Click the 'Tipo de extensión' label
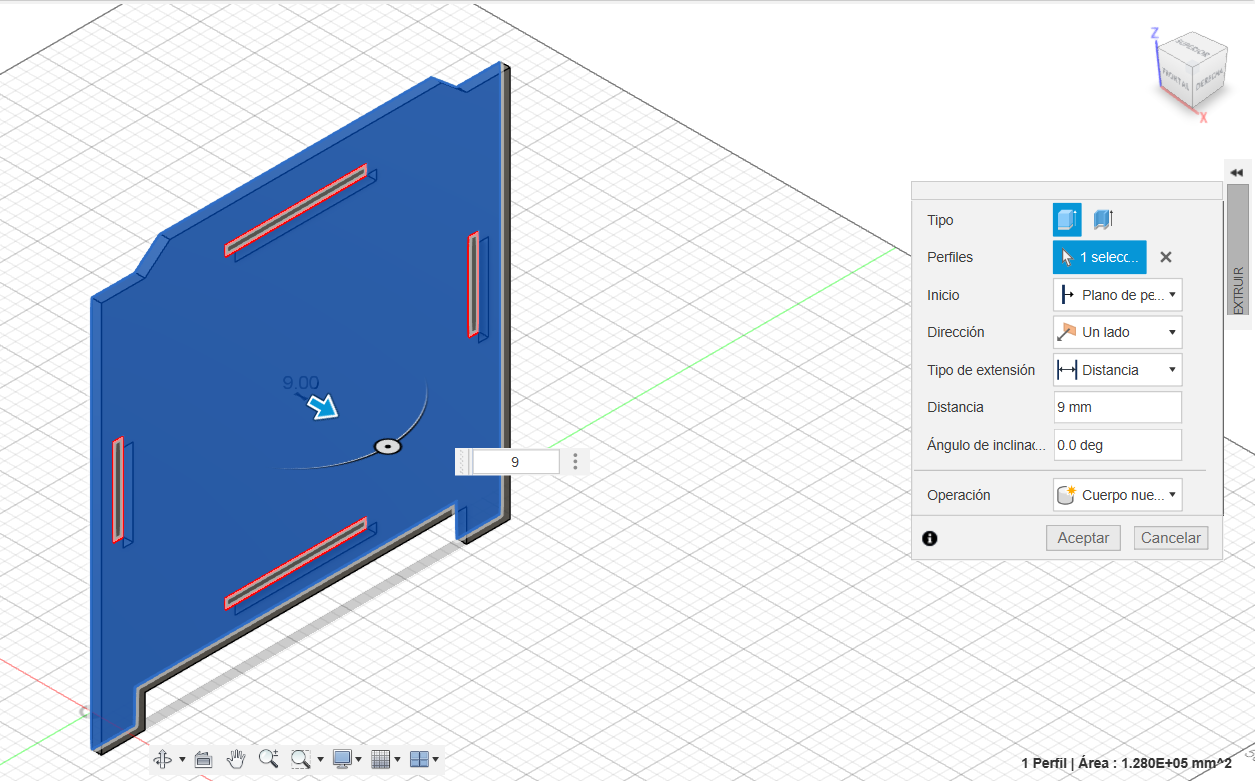The image size is (1255, 781). click(981, 370)
